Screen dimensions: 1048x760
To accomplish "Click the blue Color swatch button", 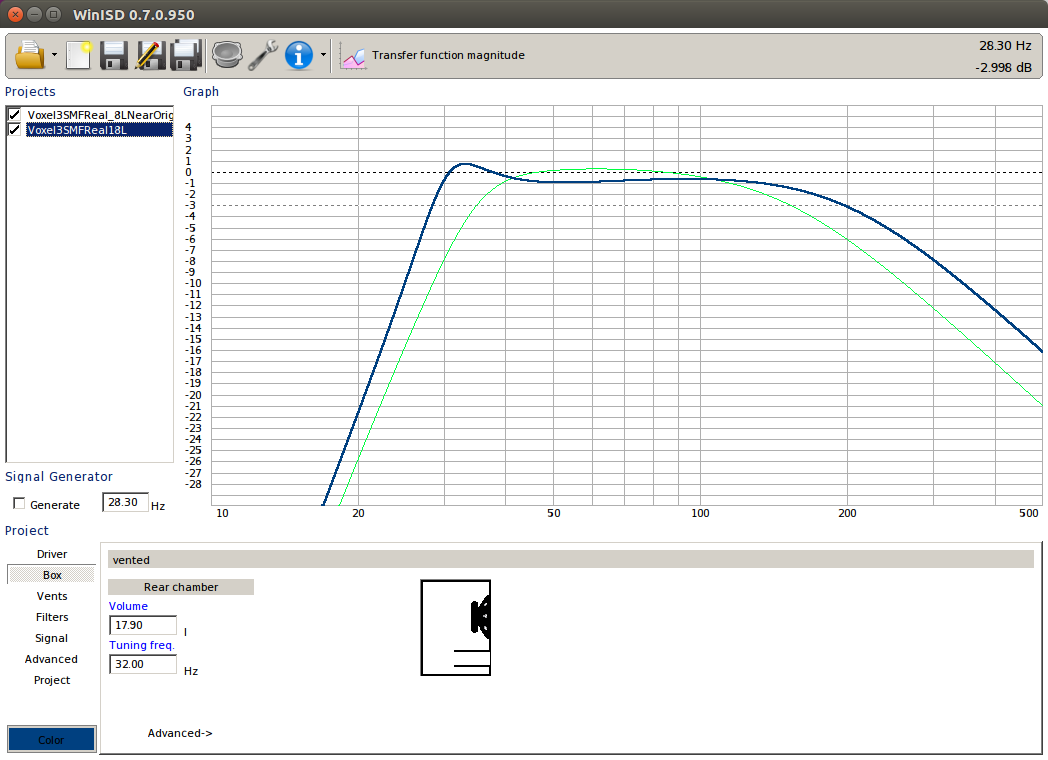I will (x=51, y=739).
